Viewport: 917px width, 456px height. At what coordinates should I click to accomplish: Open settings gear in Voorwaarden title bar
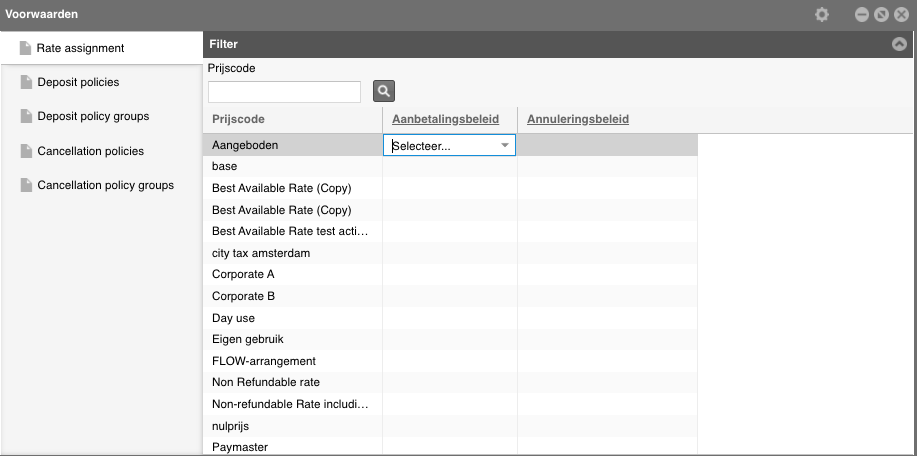coord(822,15)
